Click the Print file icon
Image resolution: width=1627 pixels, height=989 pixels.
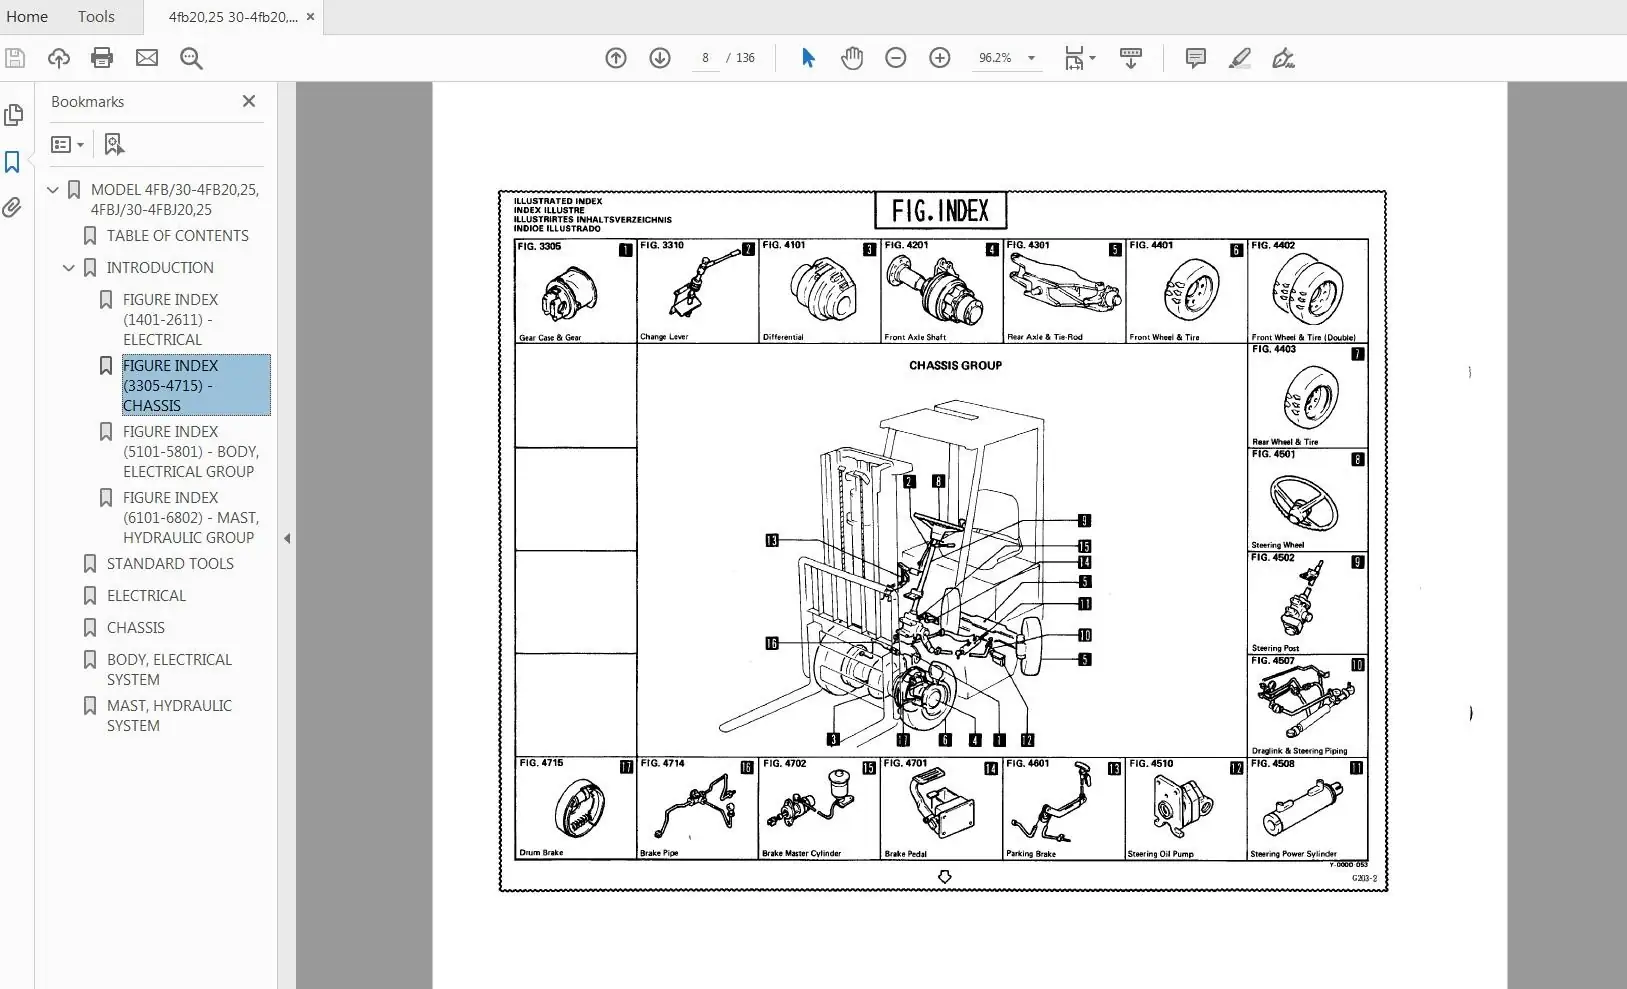tap(102, 58)
